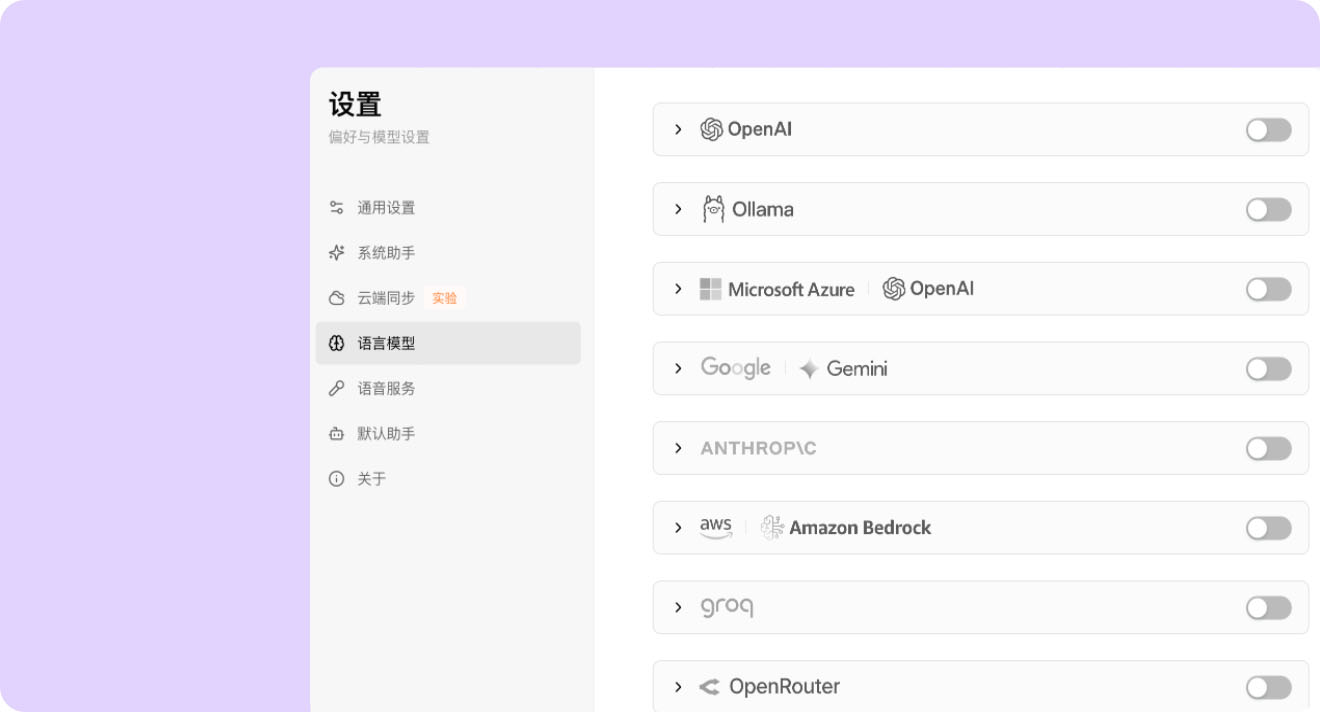The width and height of the screenshot is (1320, 712).
Task: Turn on the Google Gemini toggle
Action: pos(1267,368)
